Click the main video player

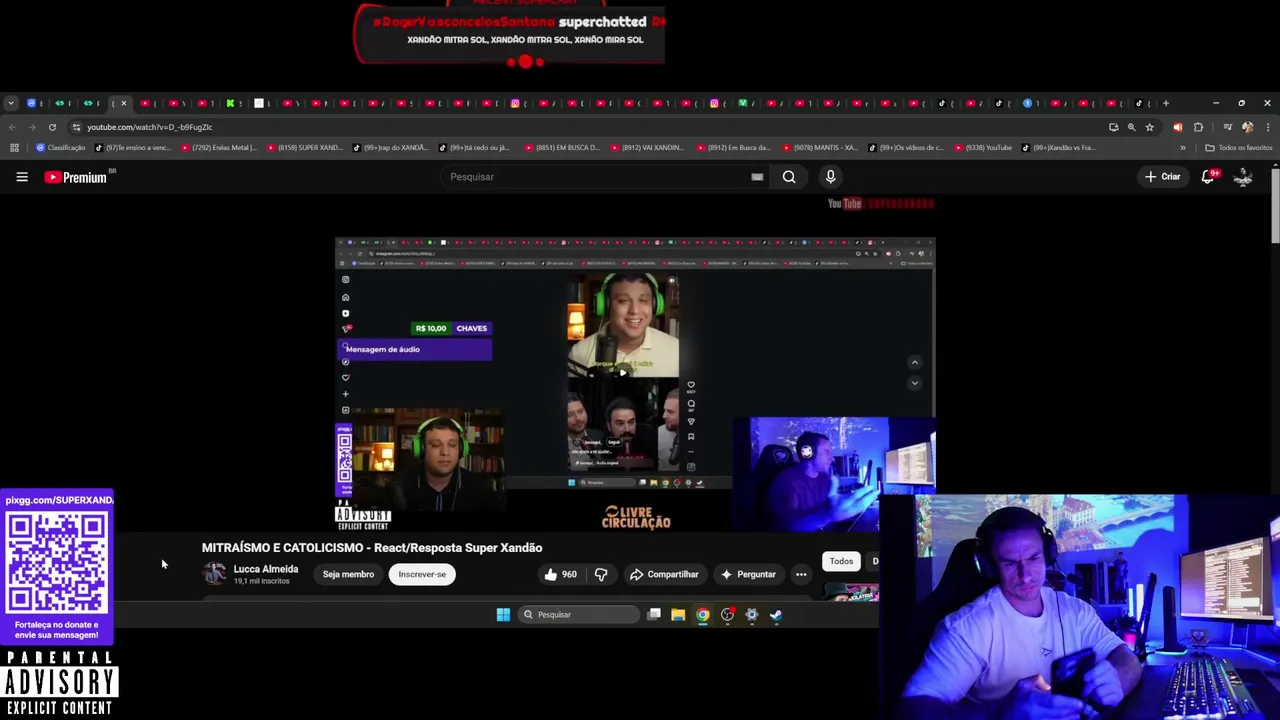pos(635,385)
